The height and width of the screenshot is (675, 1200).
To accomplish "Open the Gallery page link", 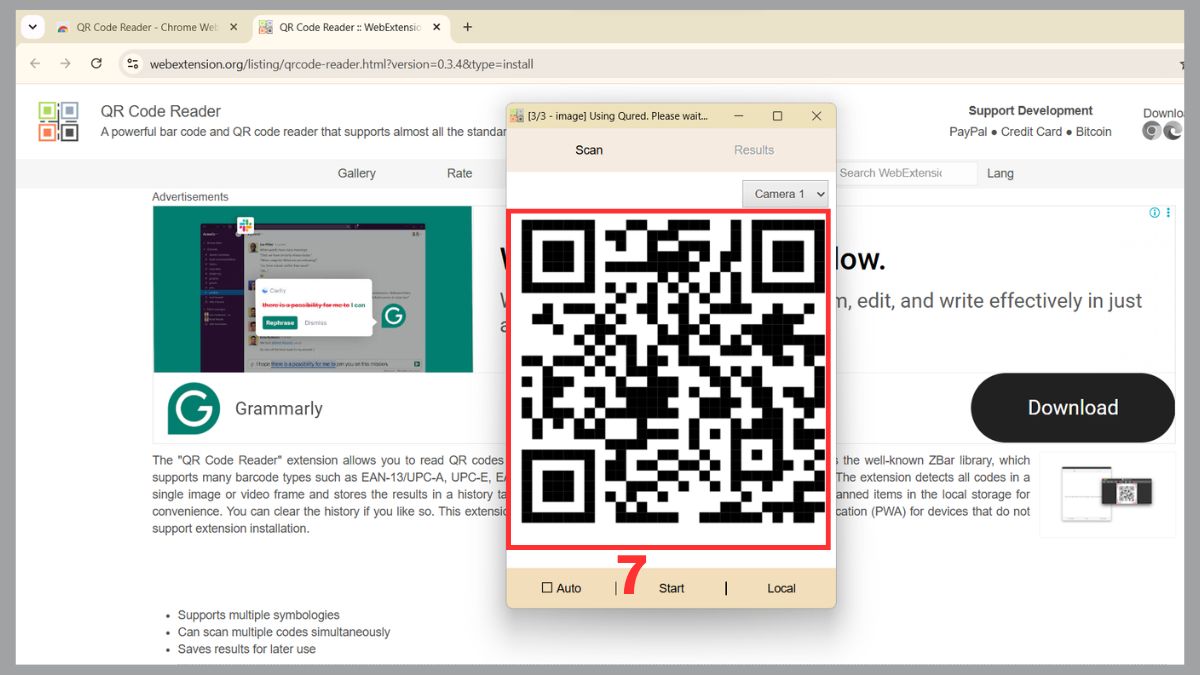I will 356,173.
